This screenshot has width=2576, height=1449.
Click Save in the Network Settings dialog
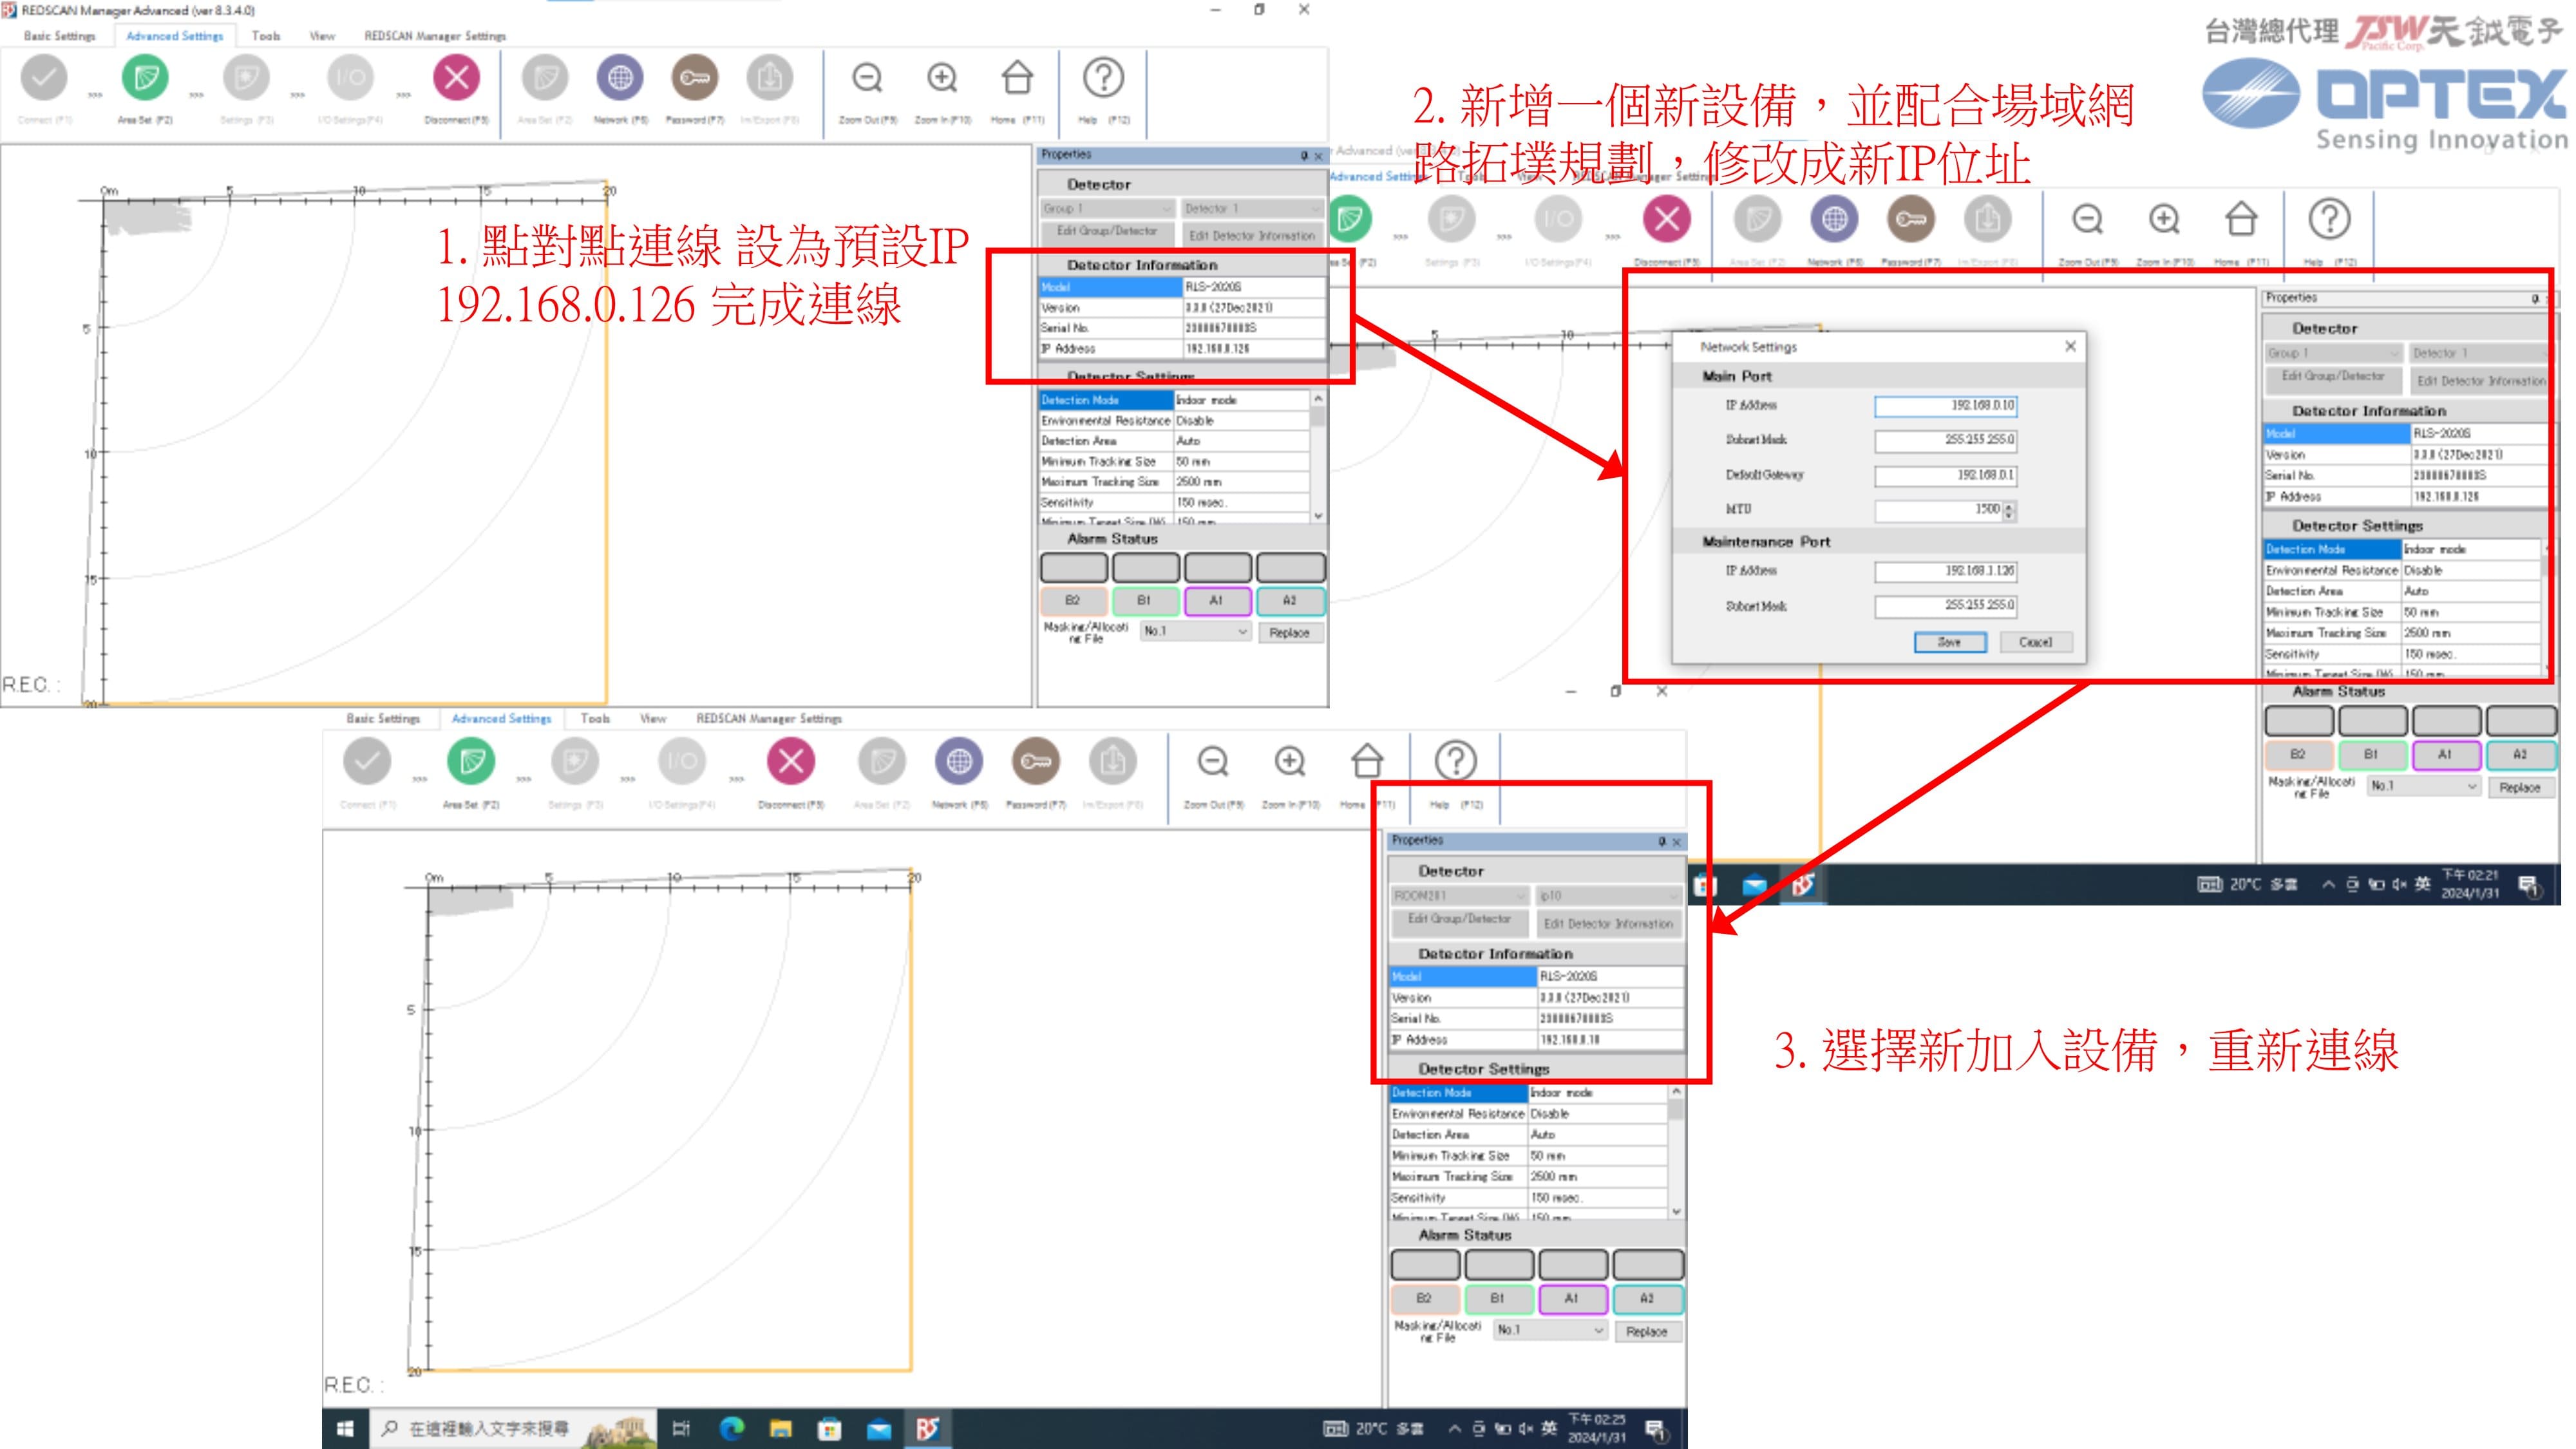click(1949, 642)
